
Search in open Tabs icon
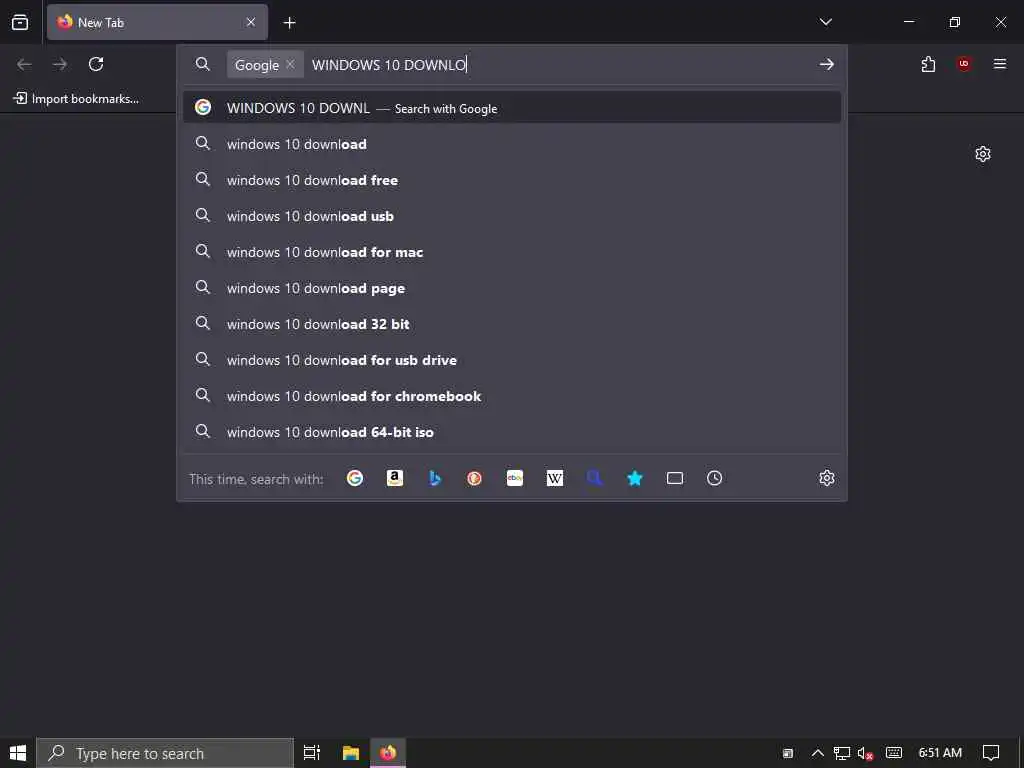click(675, 478)
